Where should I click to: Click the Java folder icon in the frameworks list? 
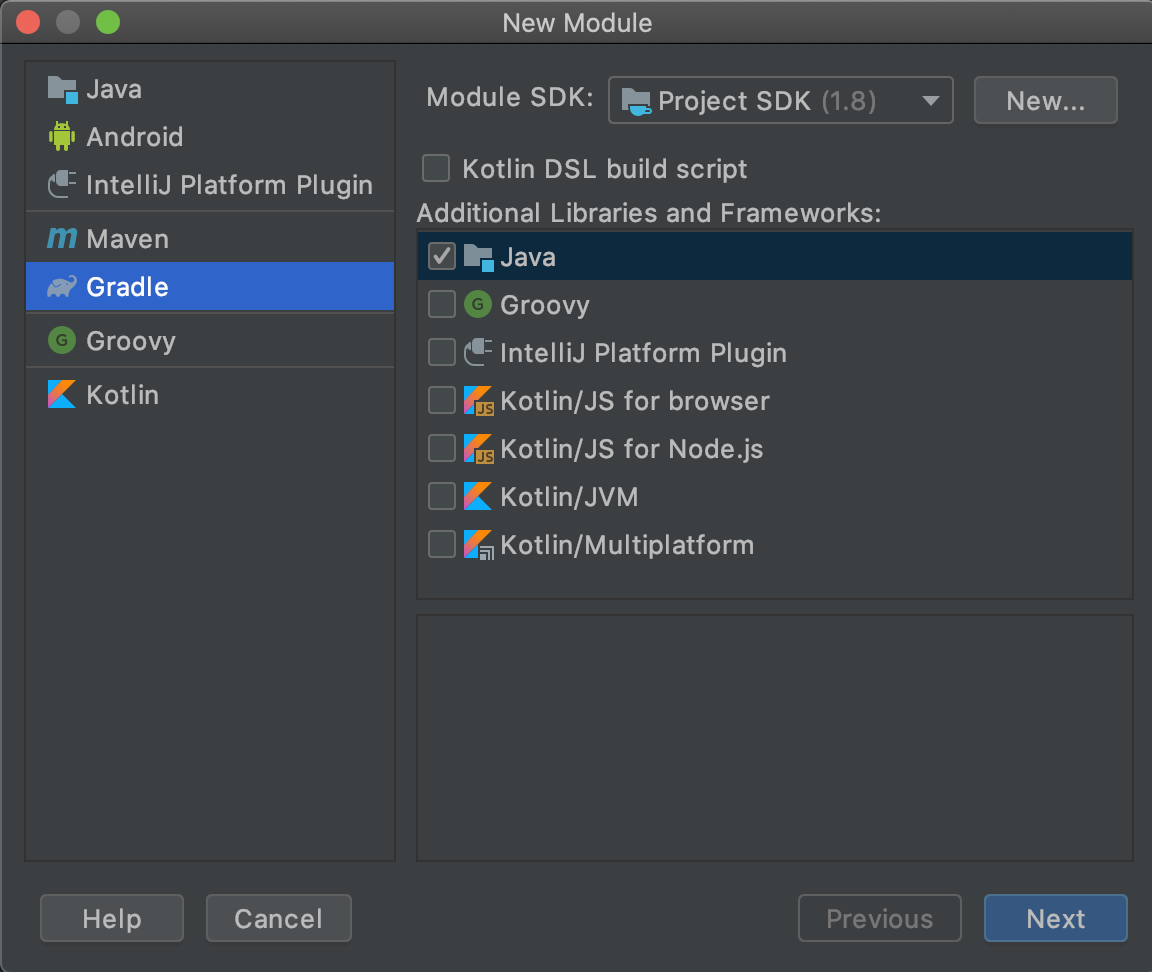coord(478,257)
